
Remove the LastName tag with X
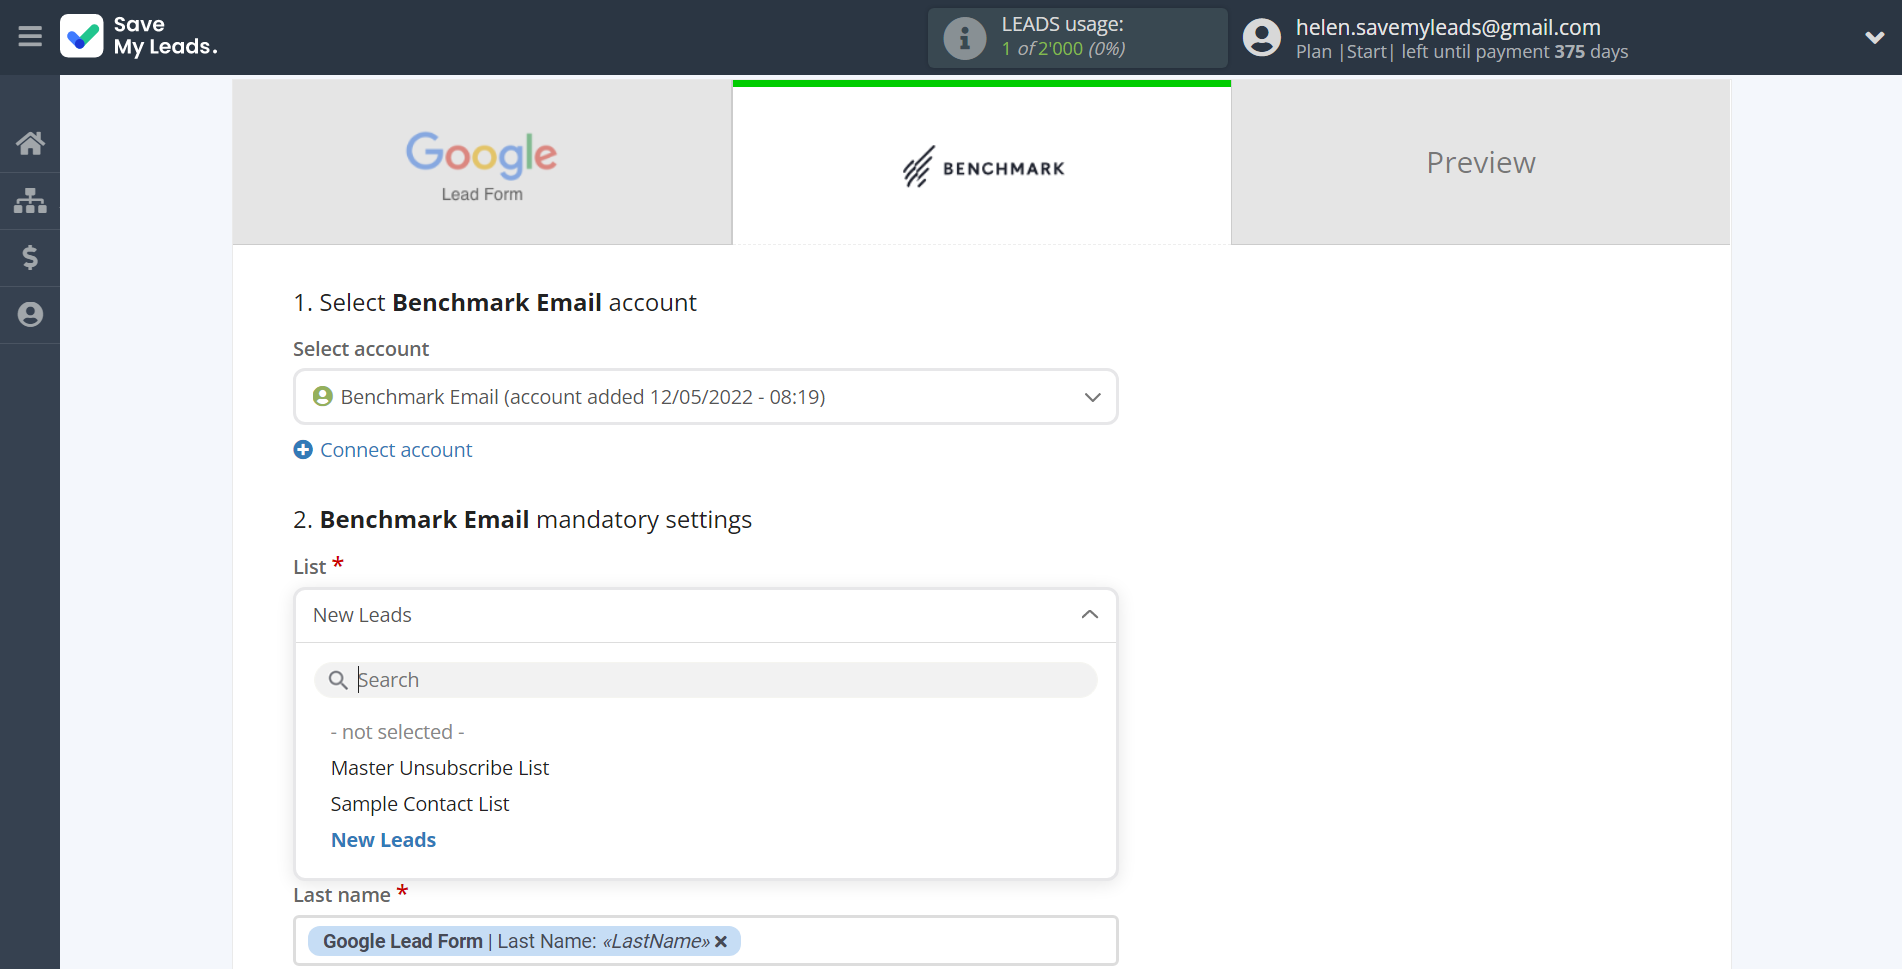[721, 941]
